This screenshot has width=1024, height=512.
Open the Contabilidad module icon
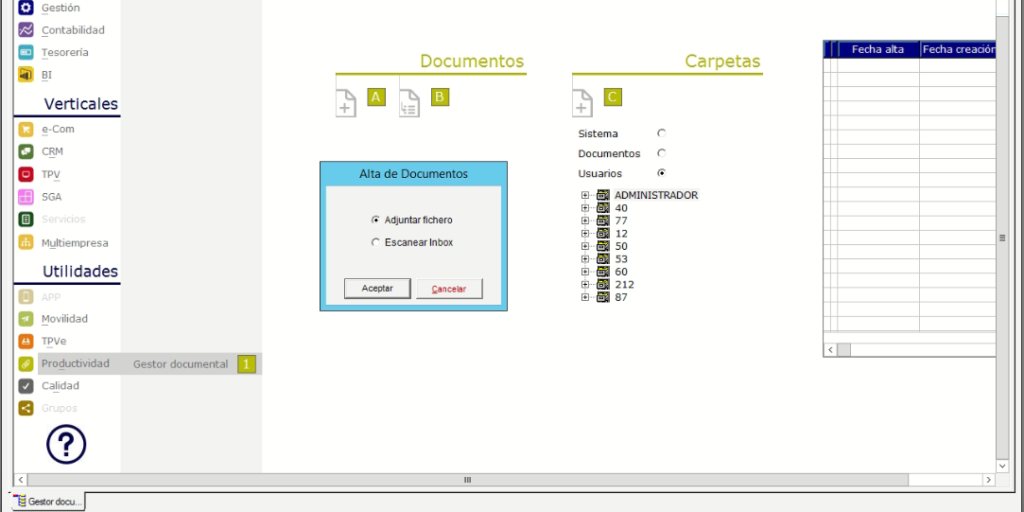26,30
